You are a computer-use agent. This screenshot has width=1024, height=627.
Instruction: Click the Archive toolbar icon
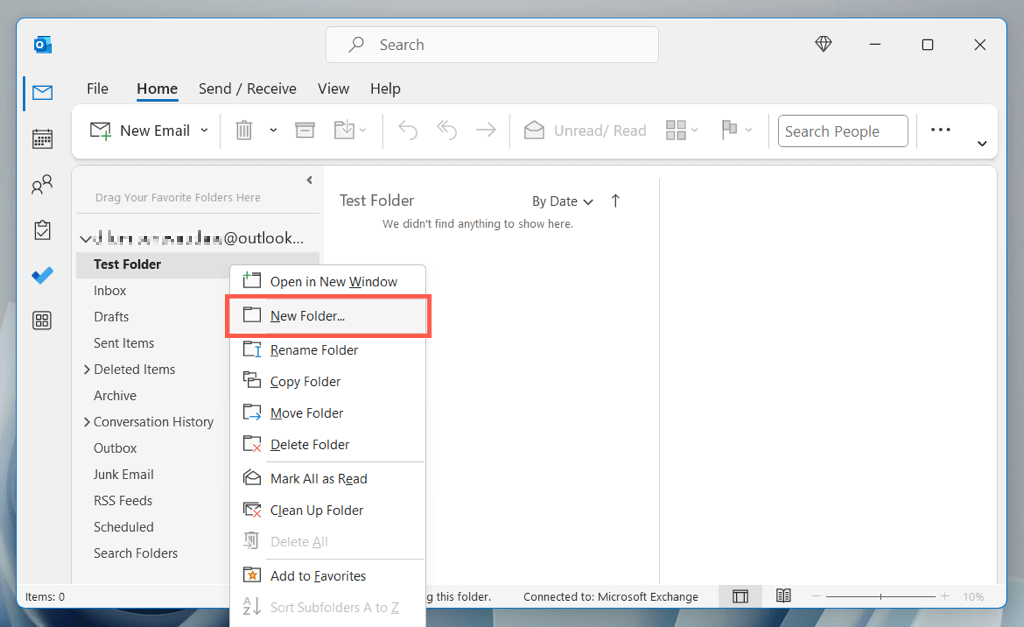[x=305, y=131]
